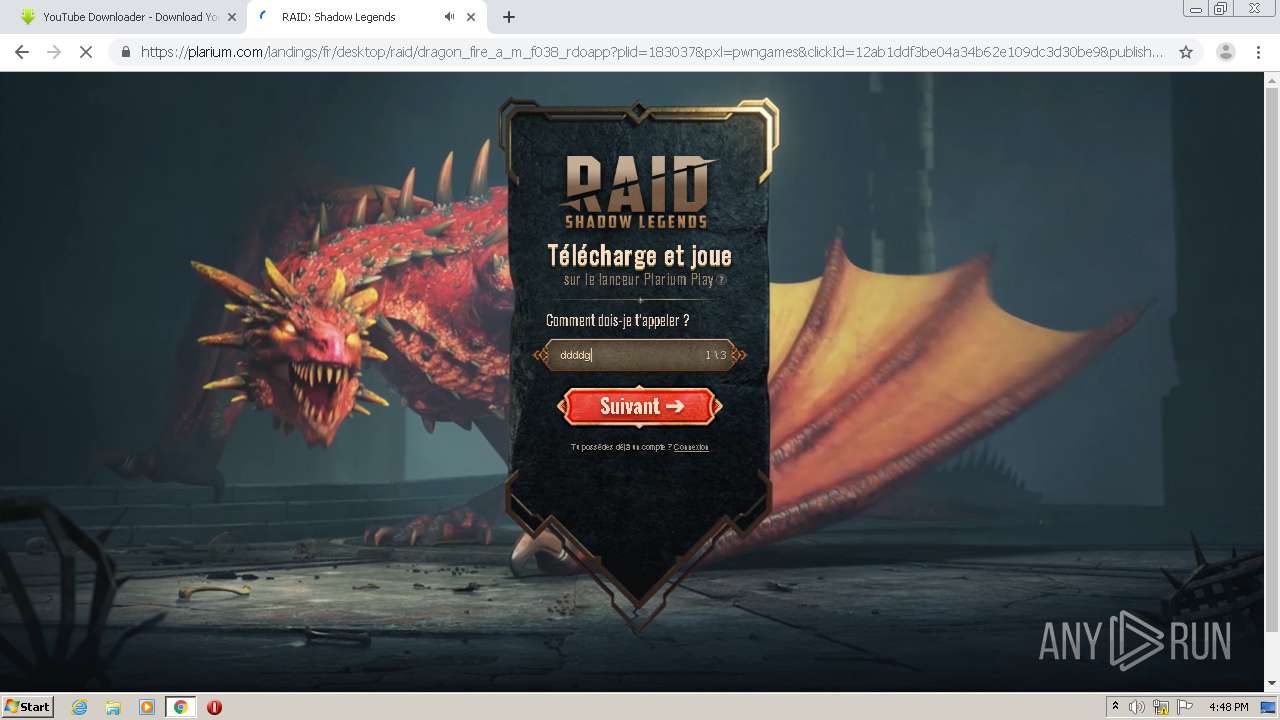
Task: Open a new browser tab
Action: click(508, 17)
